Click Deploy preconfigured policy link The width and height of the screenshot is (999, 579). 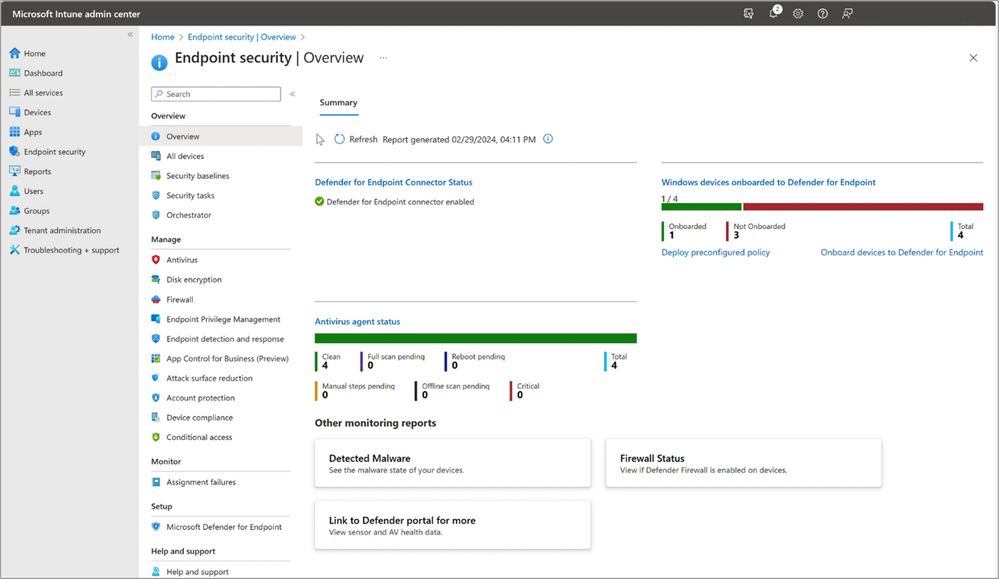[x=715, y=252]
